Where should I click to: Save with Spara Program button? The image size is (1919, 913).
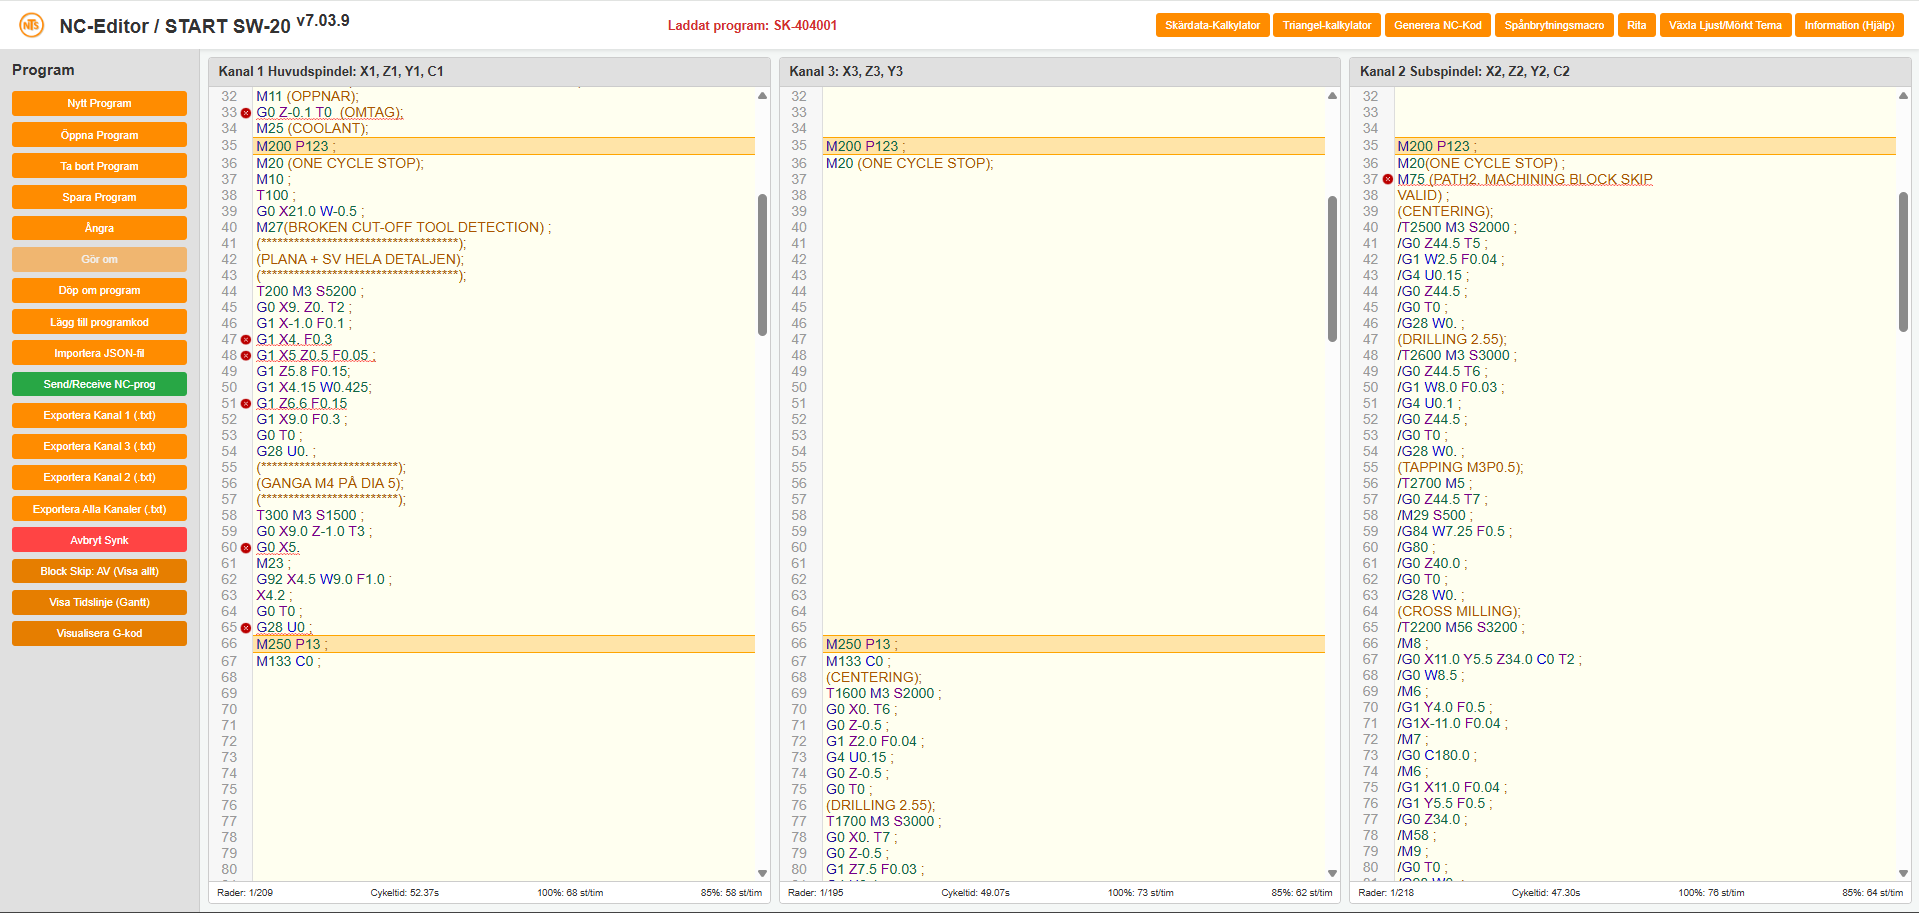point(99,197)
